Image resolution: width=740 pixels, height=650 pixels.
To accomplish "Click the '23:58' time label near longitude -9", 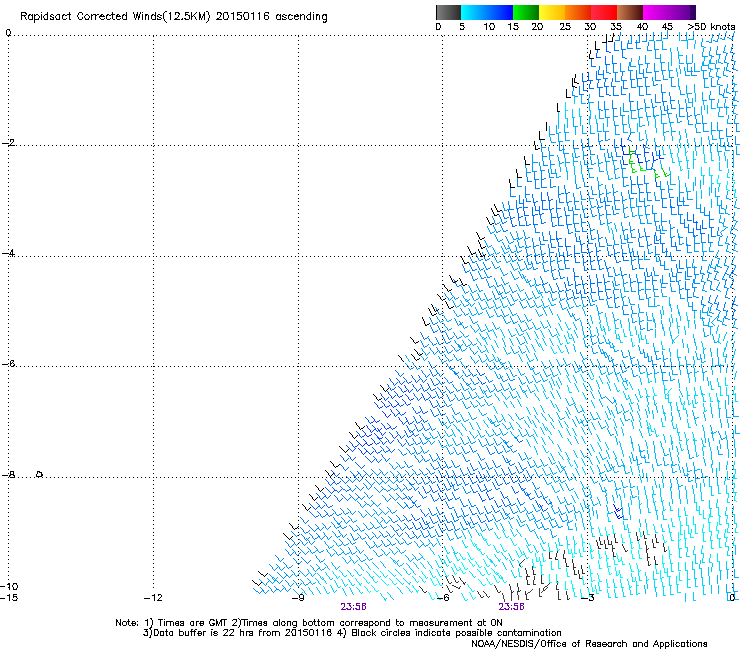I will click(x=353, y=607).
